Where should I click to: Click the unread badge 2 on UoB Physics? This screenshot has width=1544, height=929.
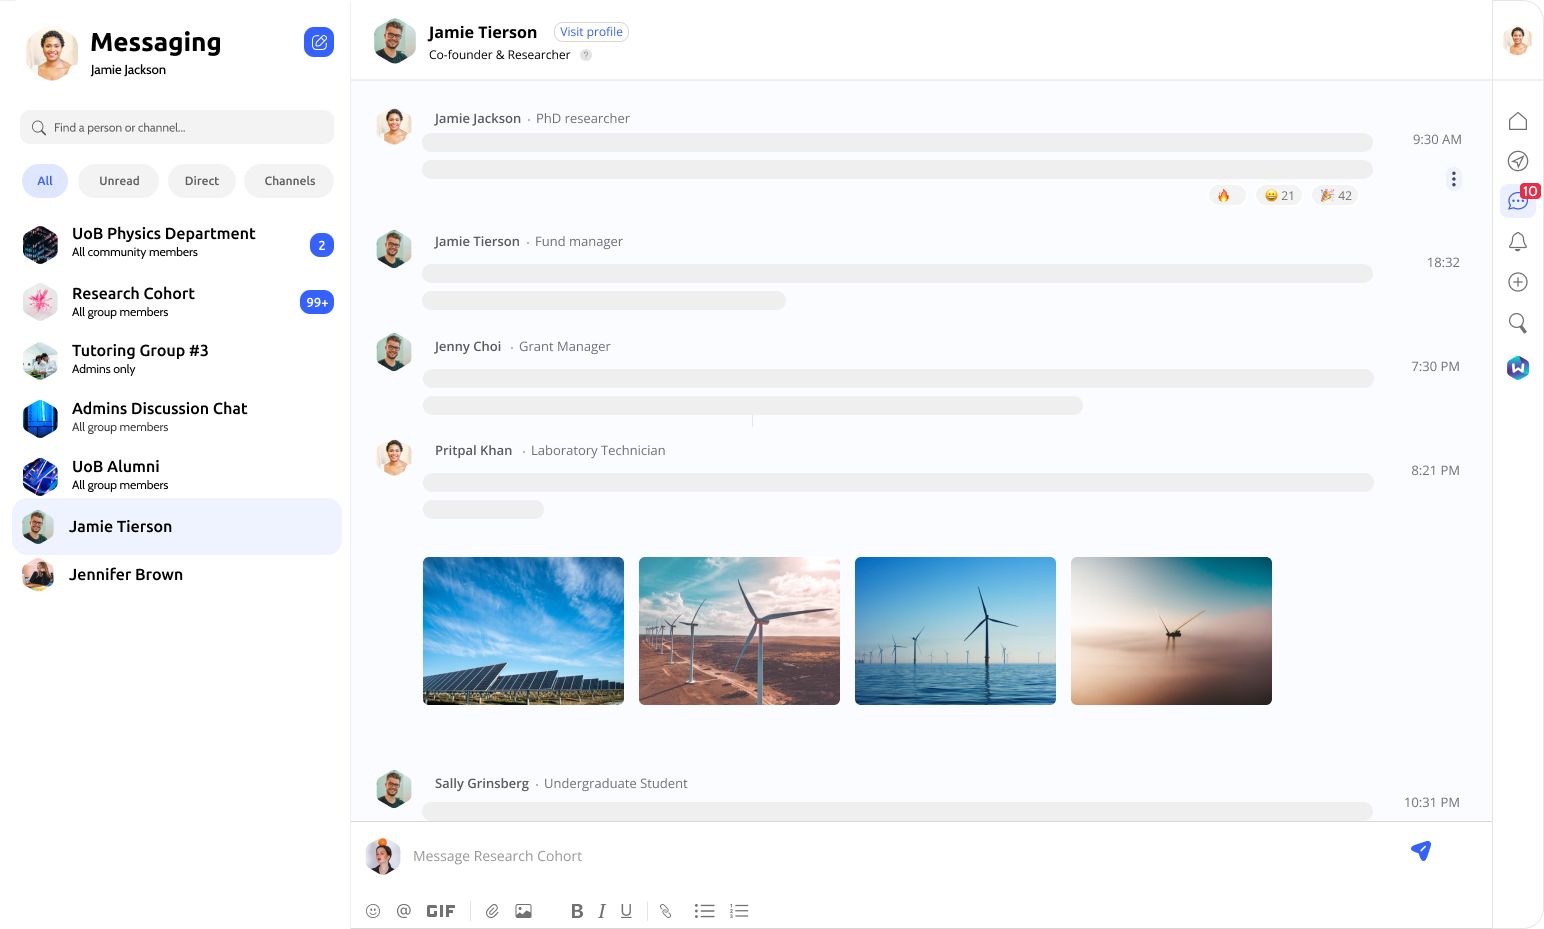pyautogui.click(x=322, y=245)
